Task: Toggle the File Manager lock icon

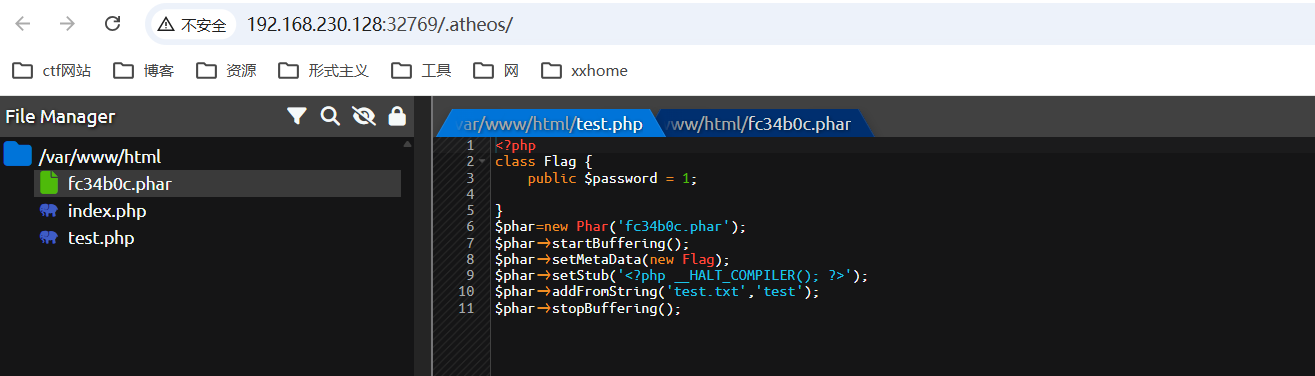Action: pyautogui.click(x=397, y=116)
